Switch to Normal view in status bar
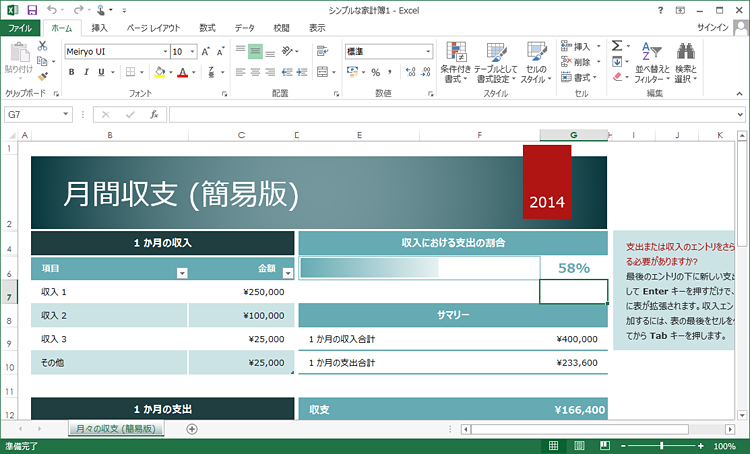The image size is (750, 454). (x=553, y=446)
